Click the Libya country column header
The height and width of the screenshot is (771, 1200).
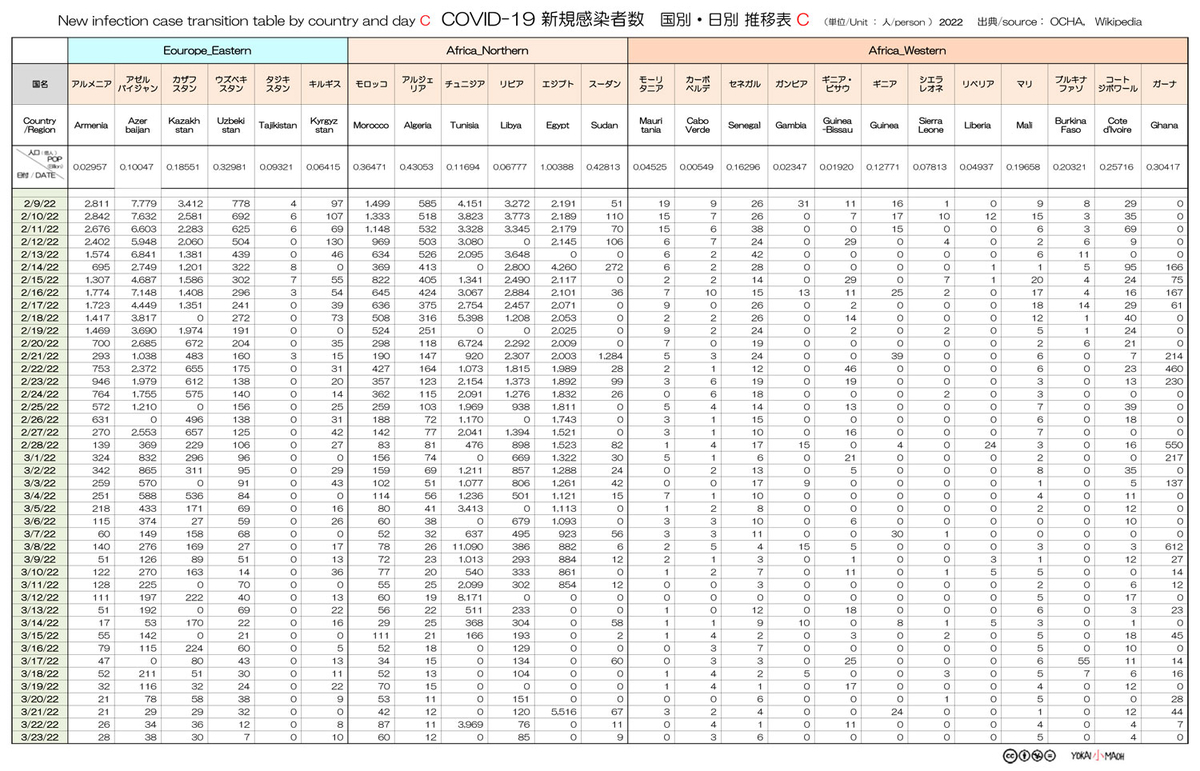click(510, 126)
